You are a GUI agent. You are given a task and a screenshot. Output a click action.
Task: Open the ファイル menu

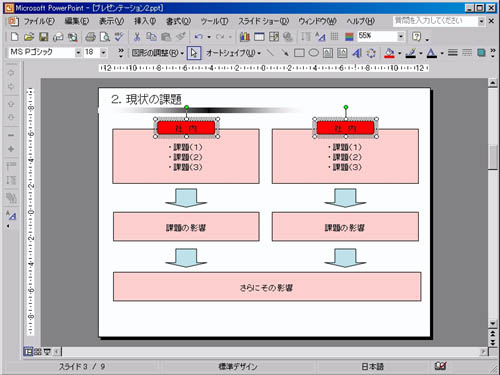click(39, 21)
